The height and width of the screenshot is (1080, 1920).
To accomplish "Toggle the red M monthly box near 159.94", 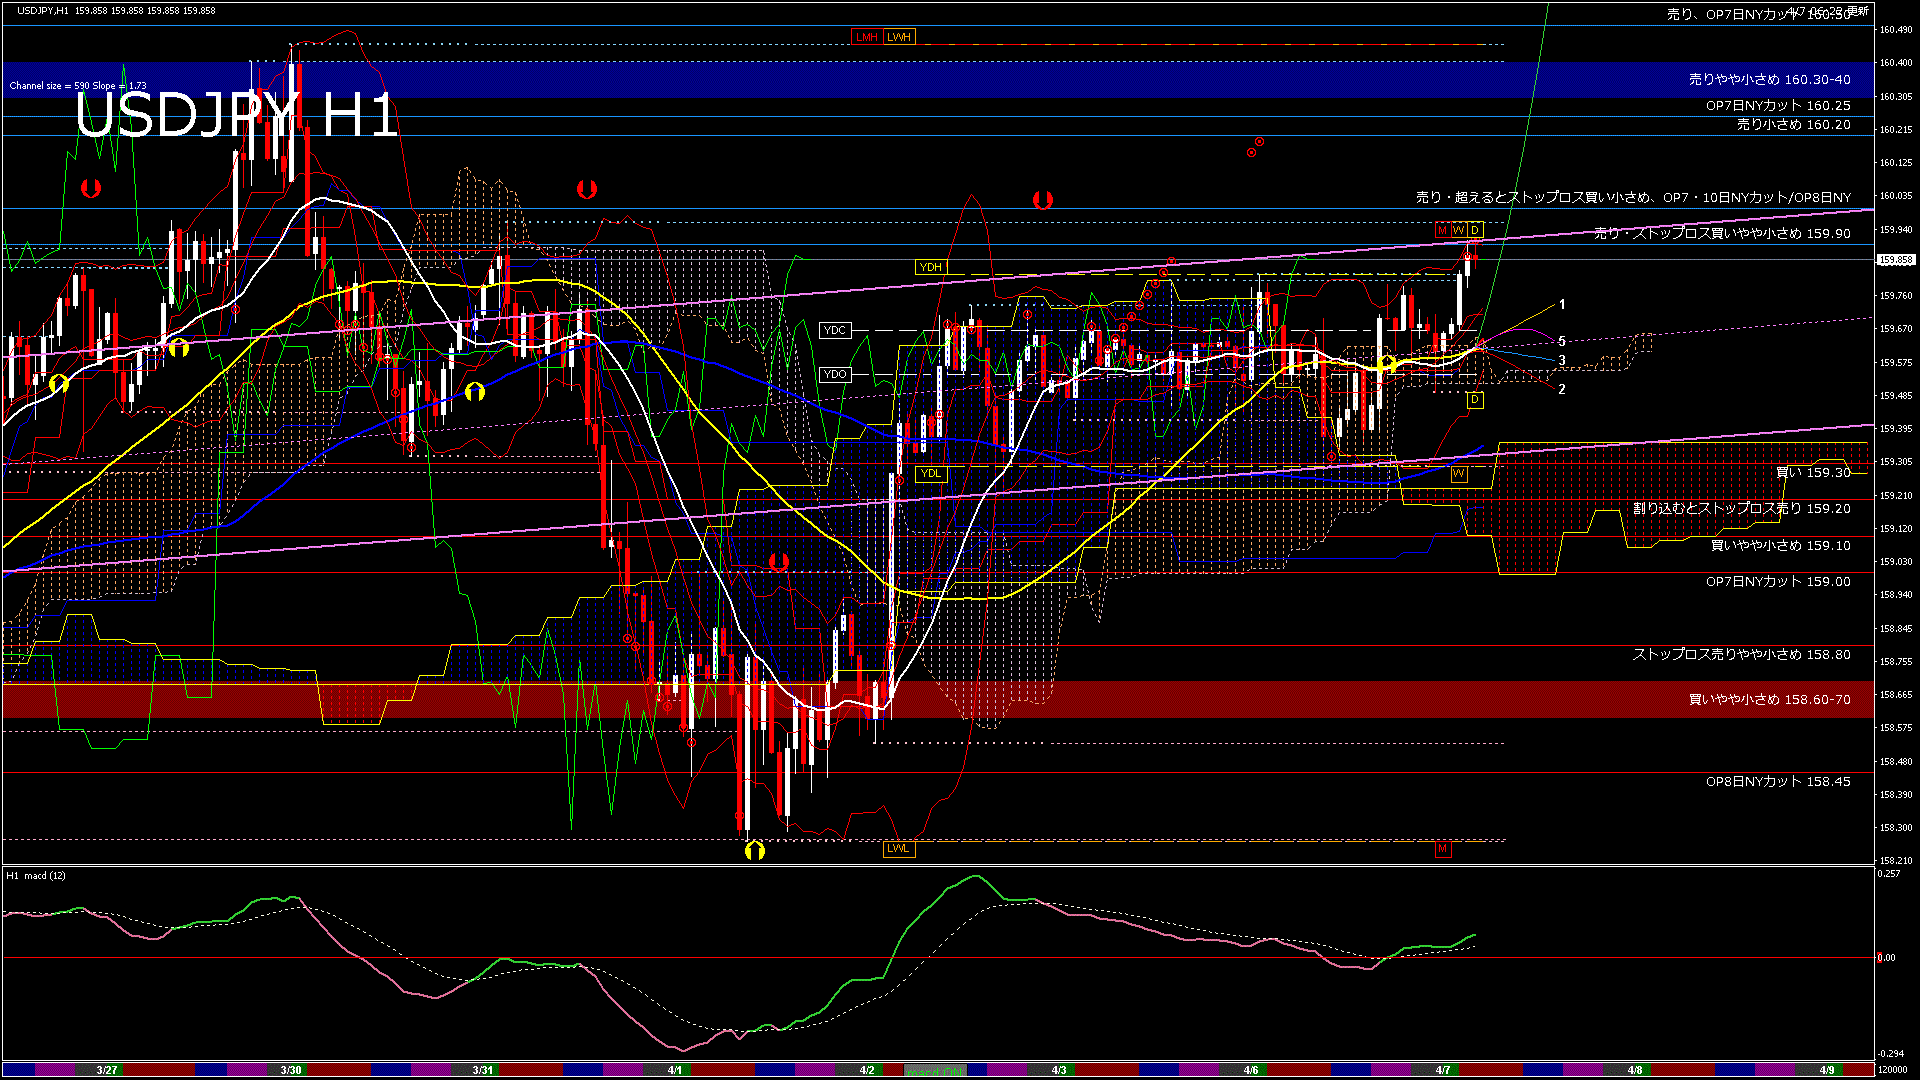I will pyautogui.click(x=1443, y=230).
